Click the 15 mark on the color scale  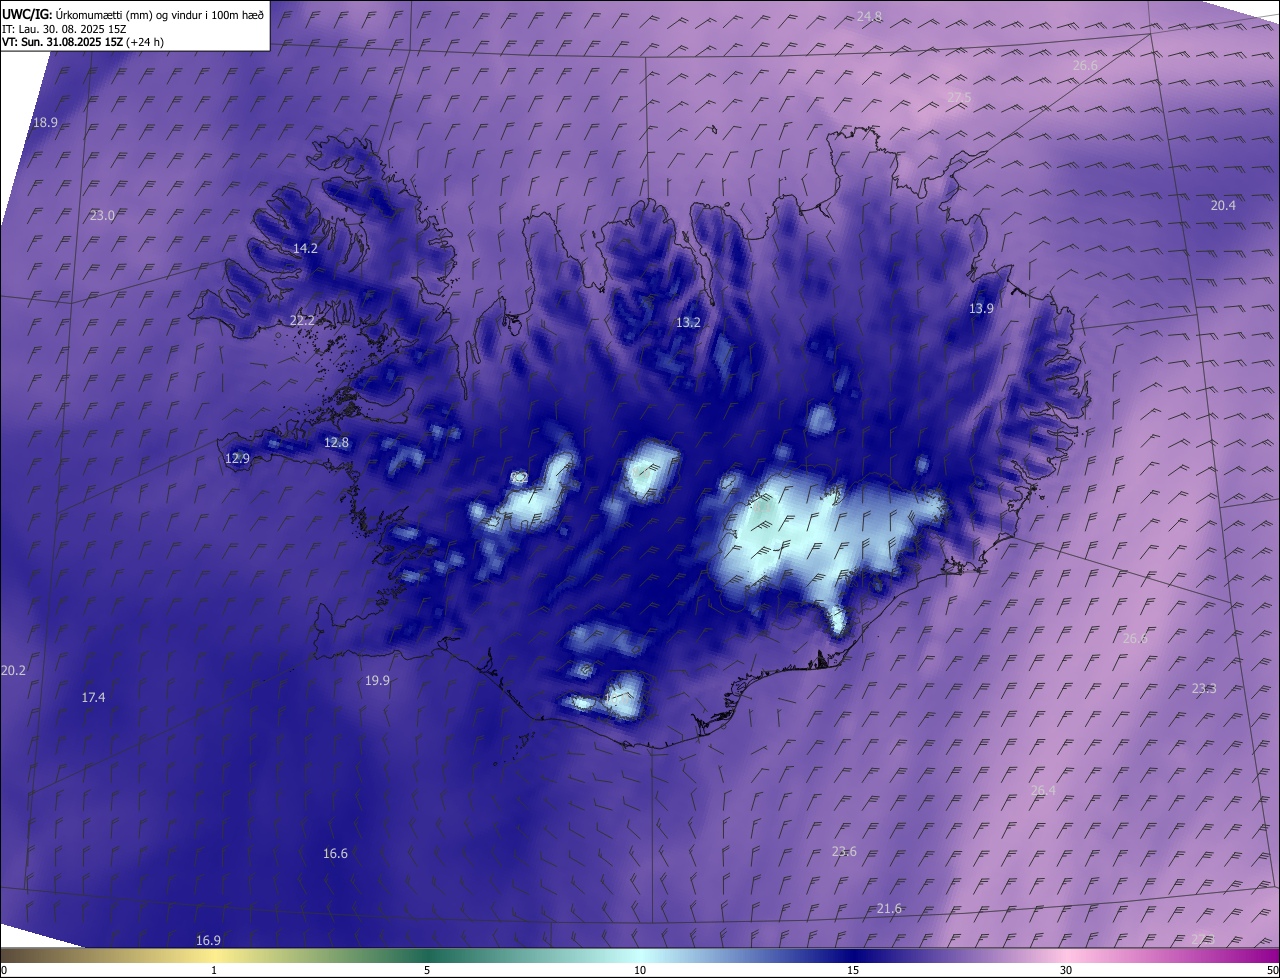point(853,970)
